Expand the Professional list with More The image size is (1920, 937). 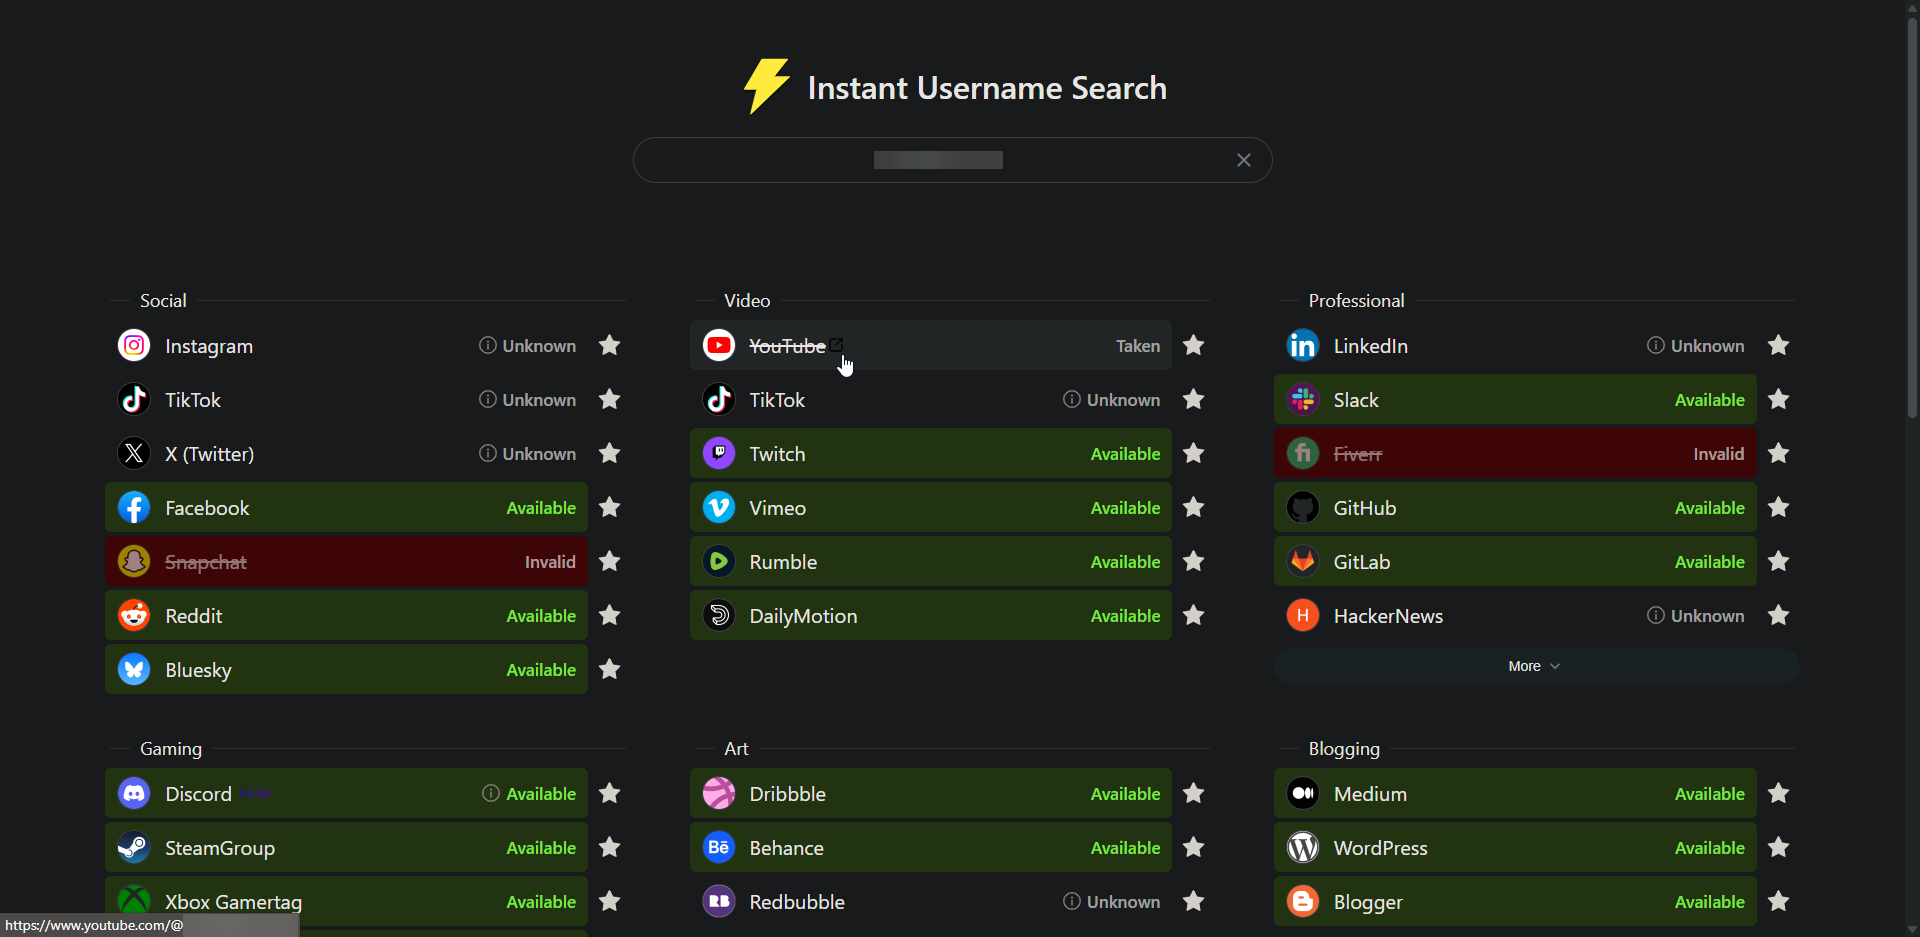(1524, 666)
